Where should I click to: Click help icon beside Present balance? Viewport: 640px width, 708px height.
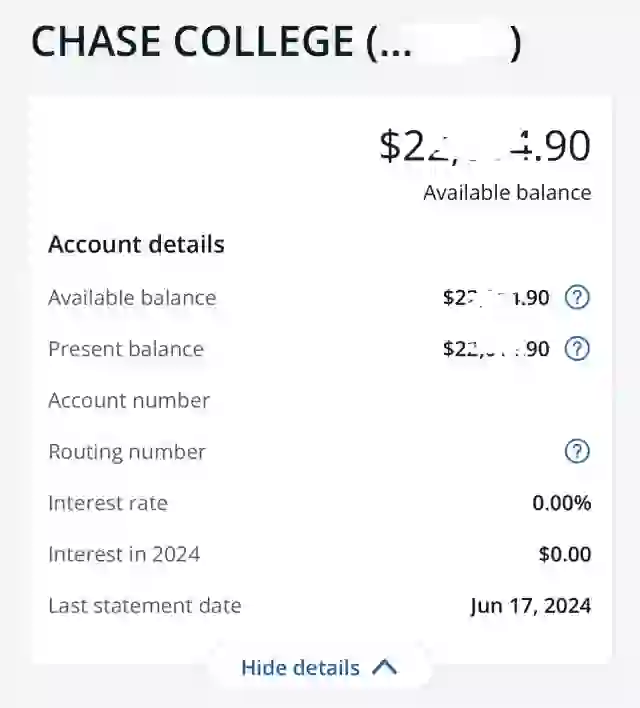click(577, 349)
